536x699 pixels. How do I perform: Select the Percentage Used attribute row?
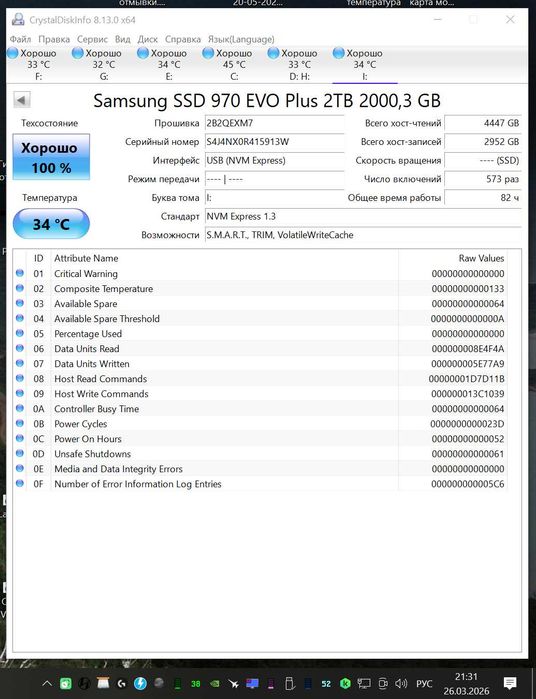pyautogui.click(x=260, y=333)
